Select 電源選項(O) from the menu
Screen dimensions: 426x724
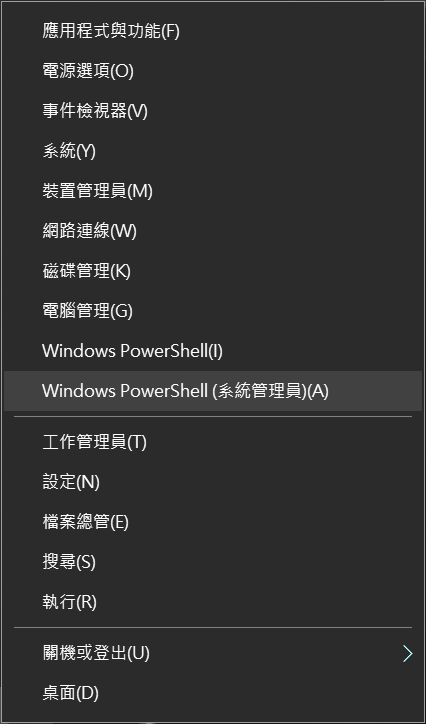[x=213, y=71]
